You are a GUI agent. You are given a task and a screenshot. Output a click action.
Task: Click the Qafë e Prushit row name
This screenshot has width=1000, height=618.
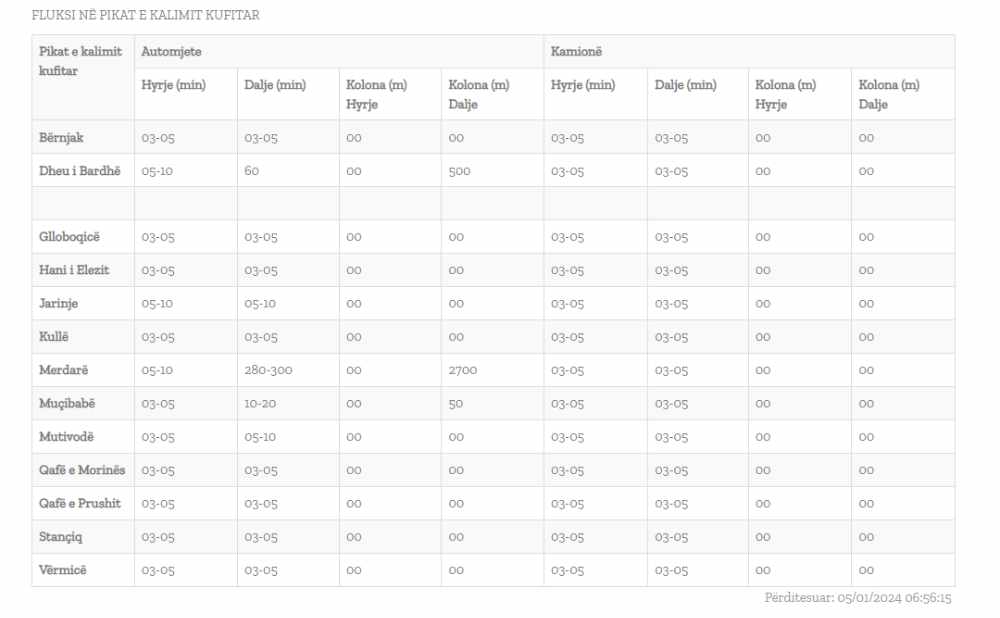click(80, 503)
